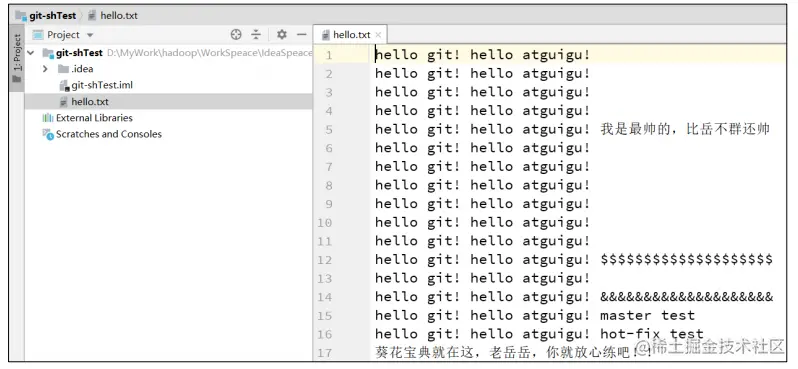Select git-shTest.iml file in tree

(x=102, y=85)
